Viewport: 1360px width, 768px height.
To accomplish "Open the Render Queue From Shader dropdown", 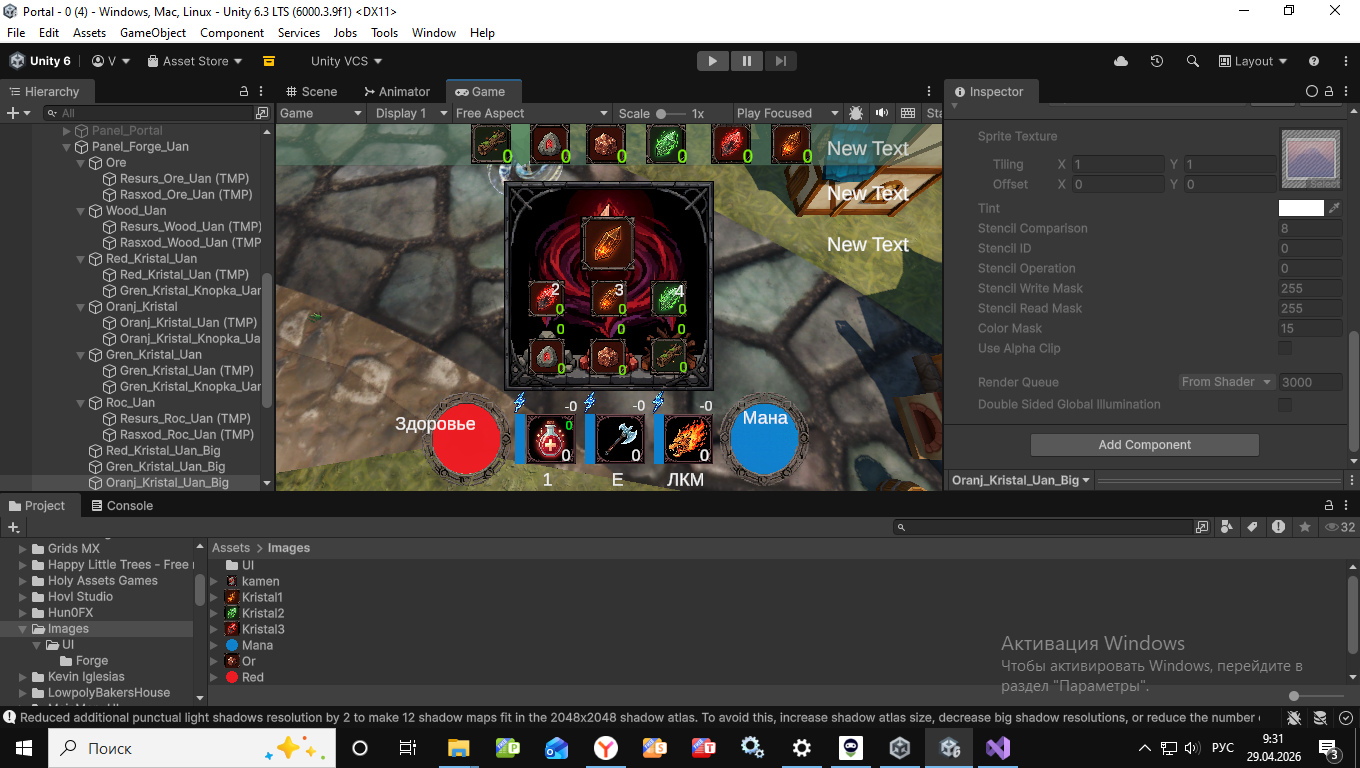I will tap(1226, 382).
